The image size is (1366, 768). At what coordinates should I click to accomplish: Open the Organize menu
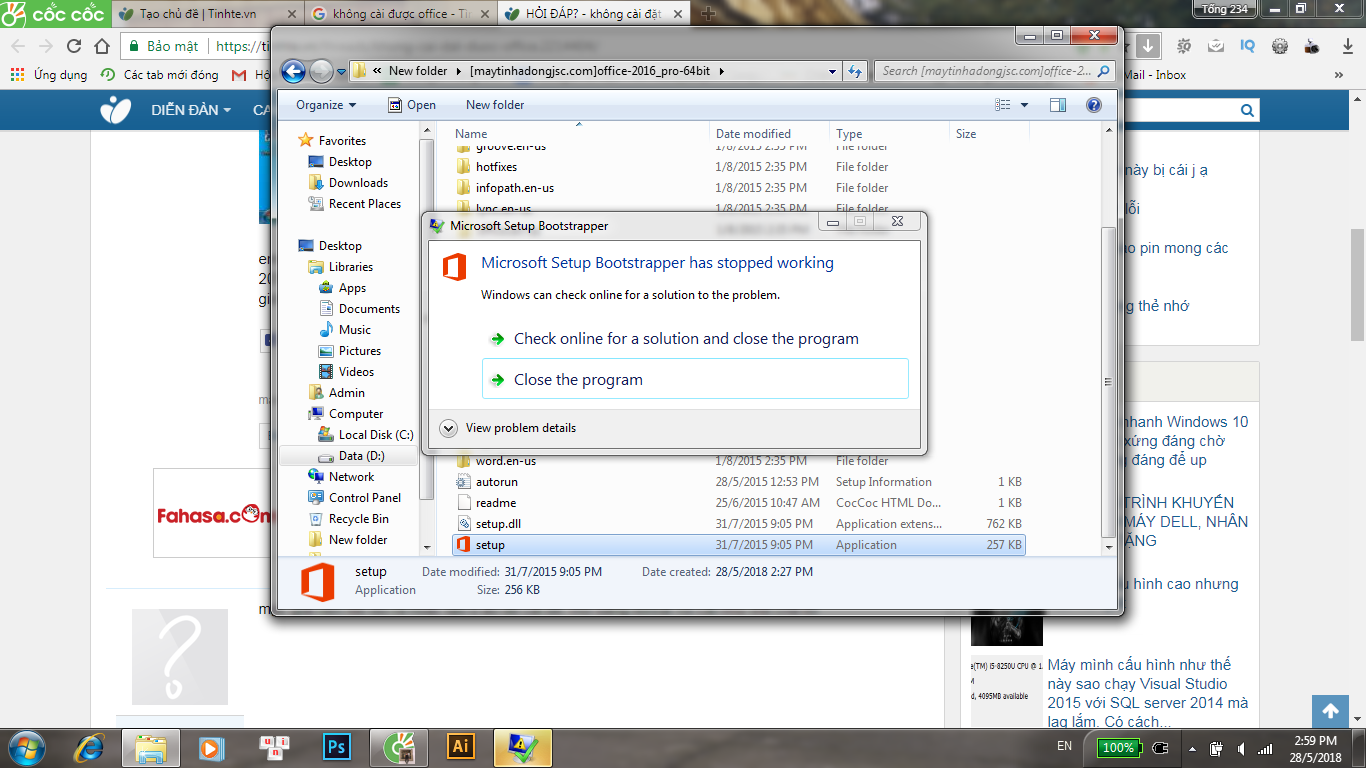pos(326,105)
